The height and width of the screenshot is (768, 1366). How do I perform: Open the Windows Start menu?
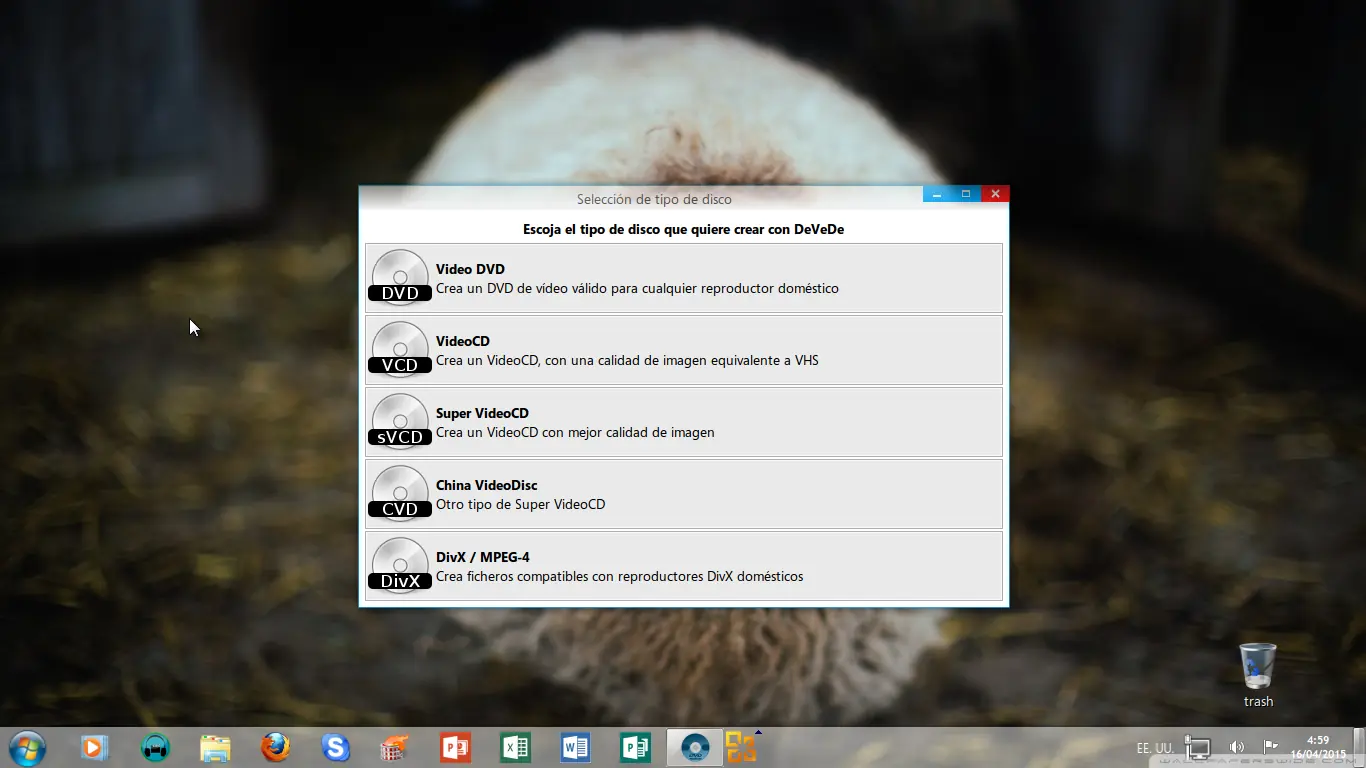click(27, 748)
